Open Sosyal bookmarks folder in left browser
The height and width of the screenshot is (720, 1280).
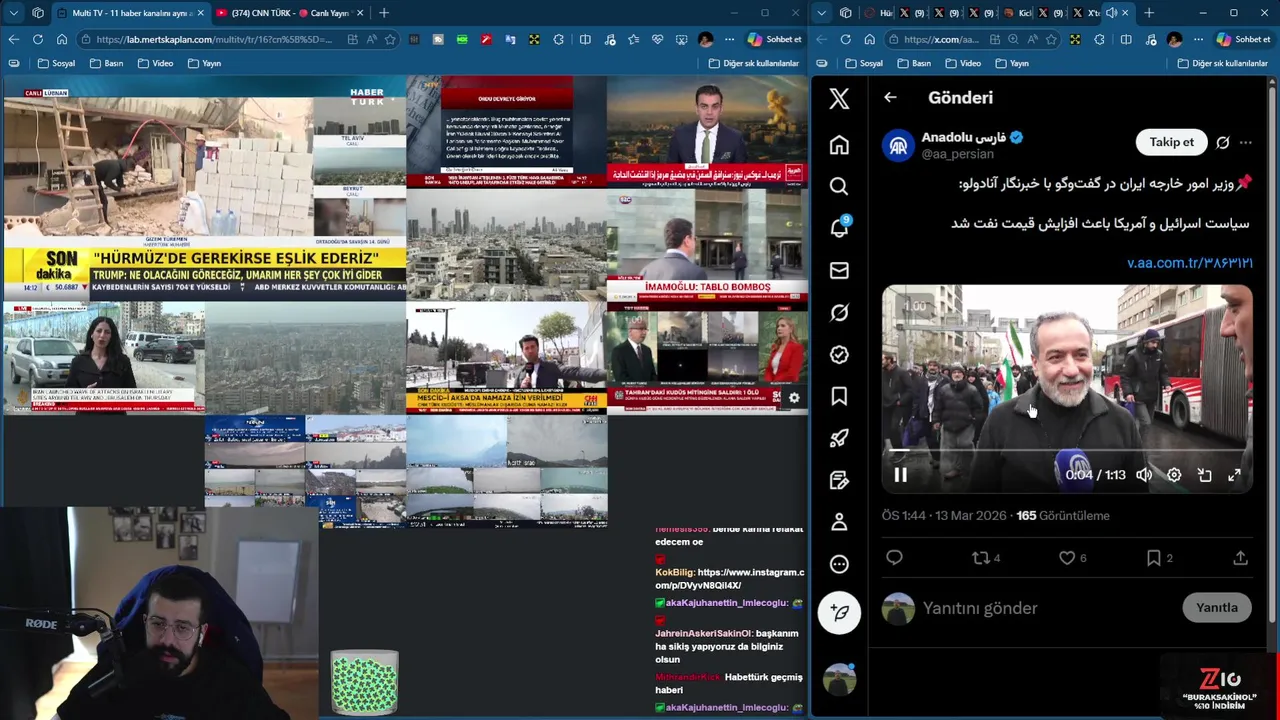(x=56, y=63)
